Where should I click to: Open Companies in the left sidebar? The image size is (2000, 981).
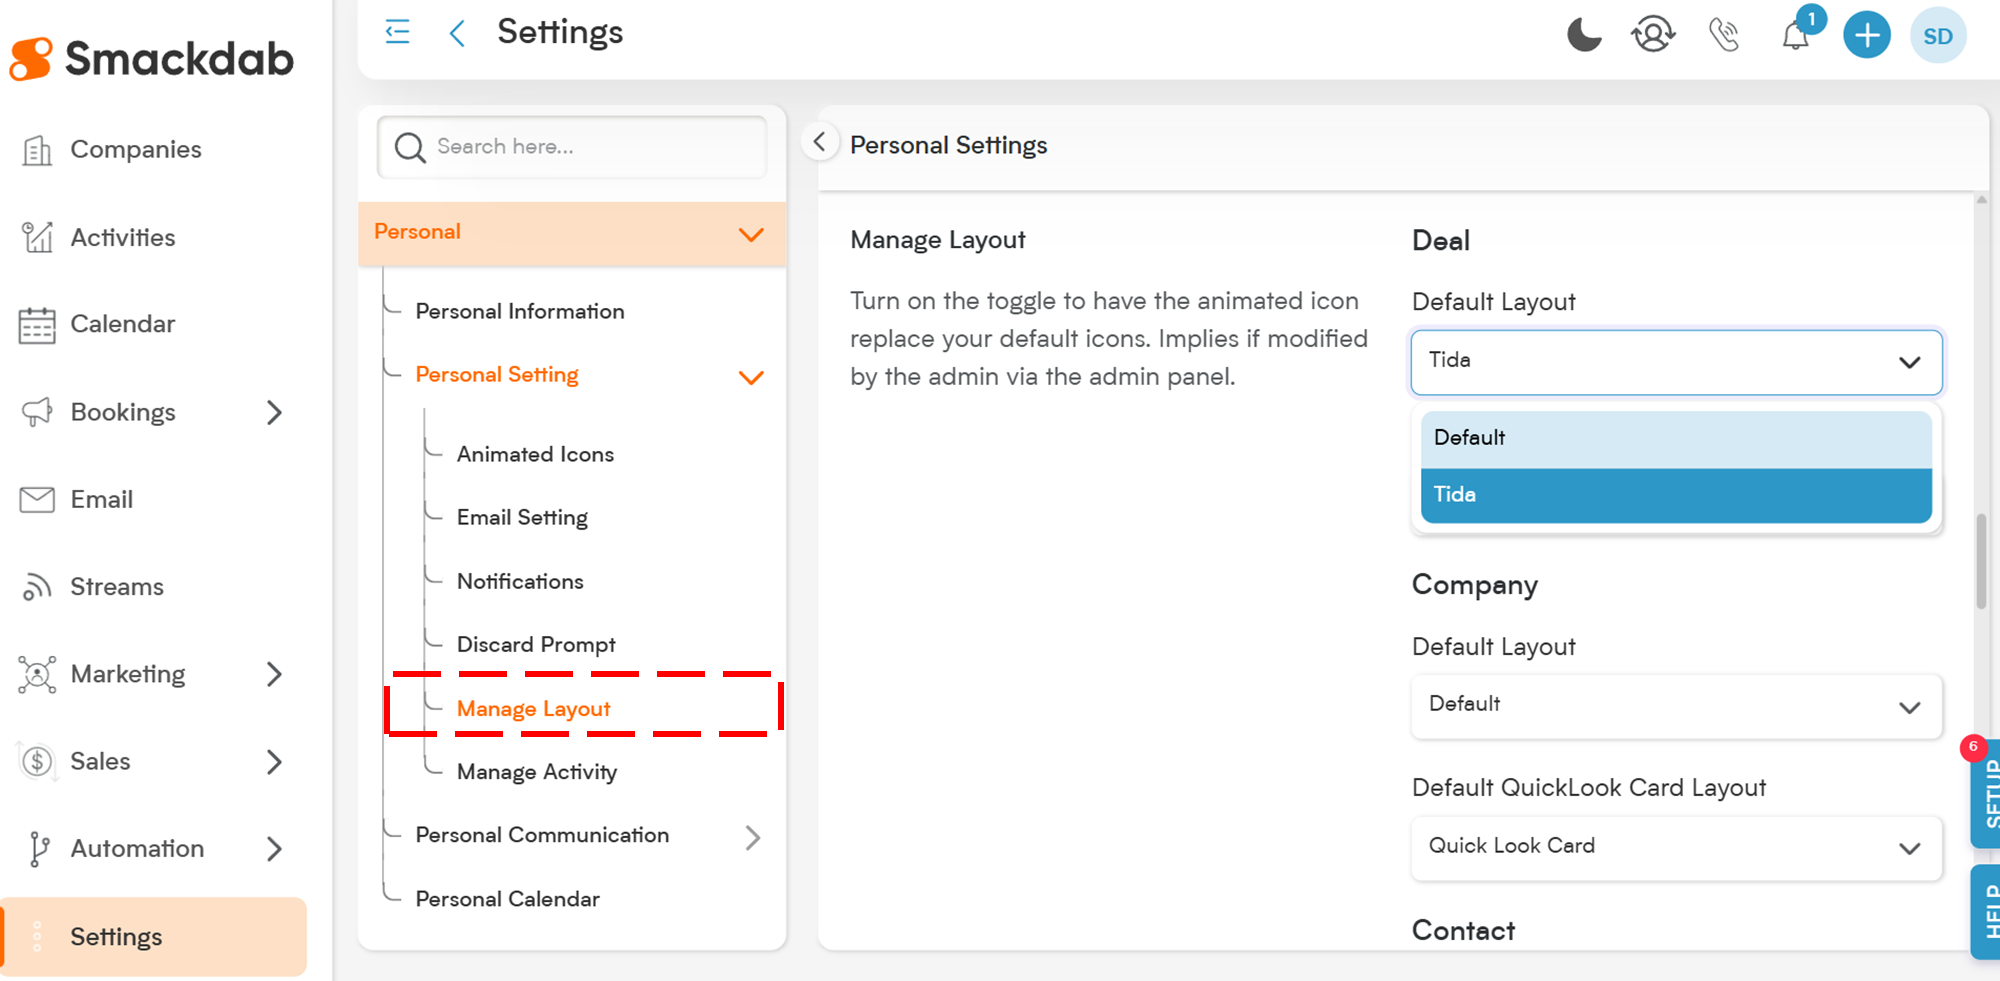[x=135, y=150]
